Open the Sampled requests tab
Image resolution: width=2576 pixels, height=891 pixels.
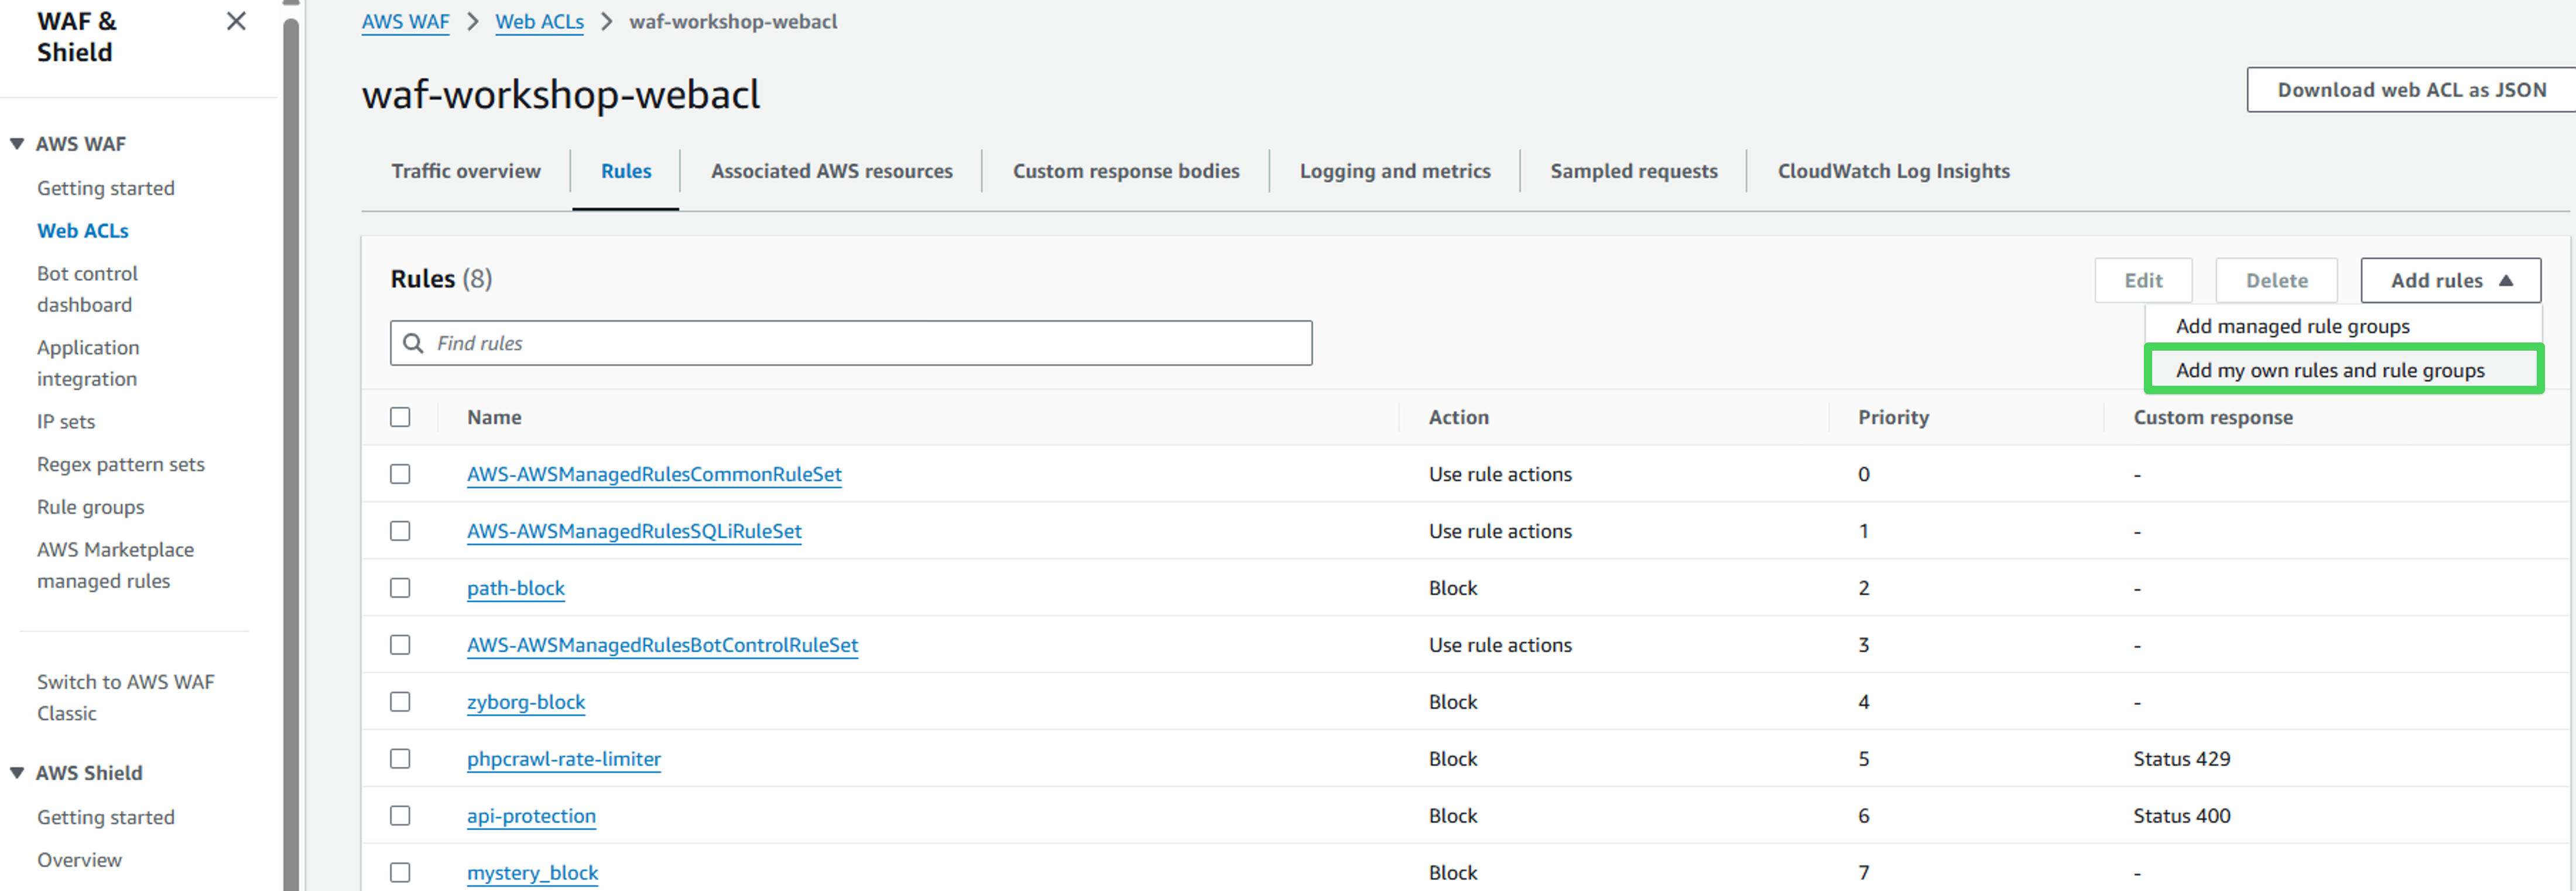point(1633,171)
